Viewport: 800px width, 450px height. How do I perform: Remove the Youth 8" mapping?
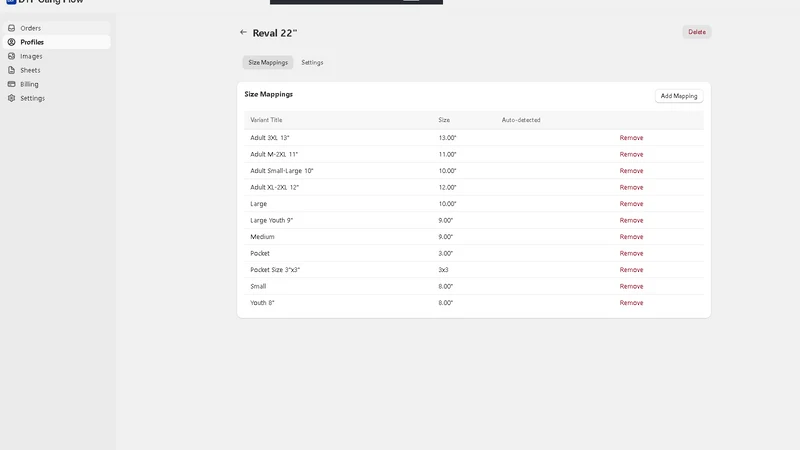[x=631, y=303]
